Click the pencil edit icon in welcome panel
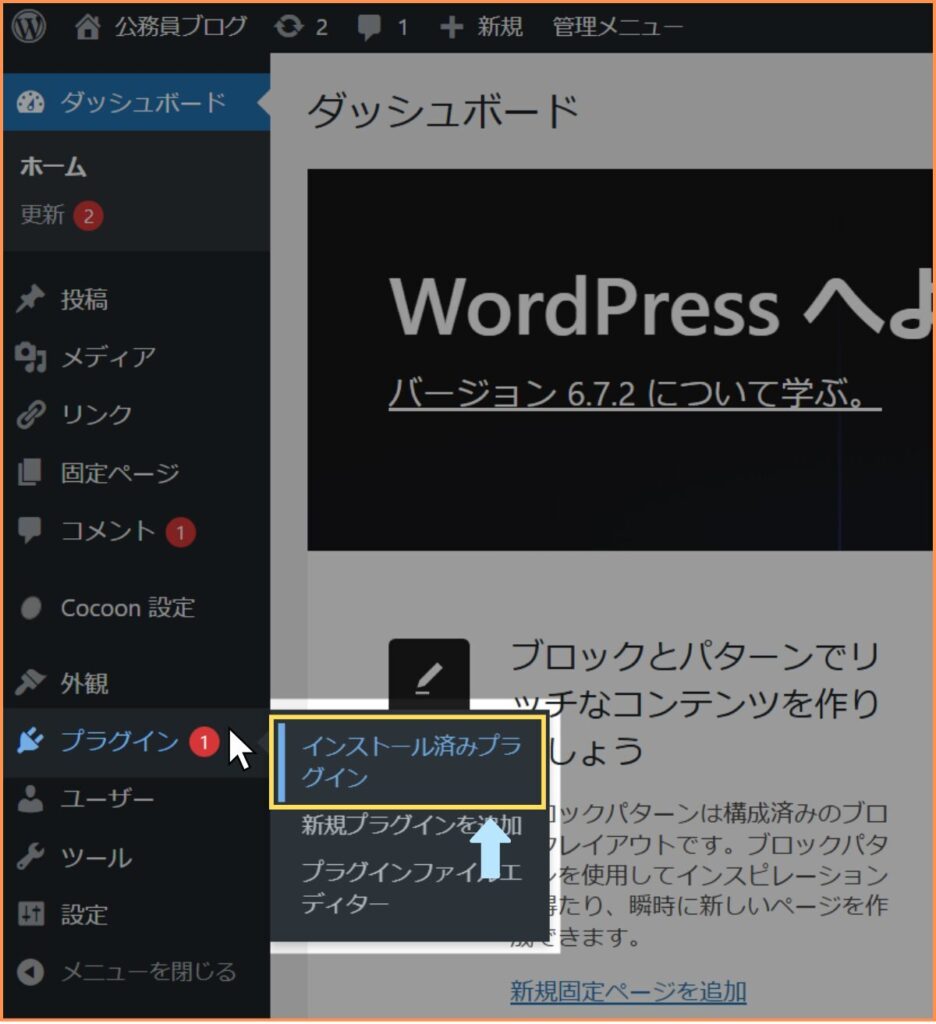The height and width of the screenshot is (1024, 936). (x=429, y=677)
